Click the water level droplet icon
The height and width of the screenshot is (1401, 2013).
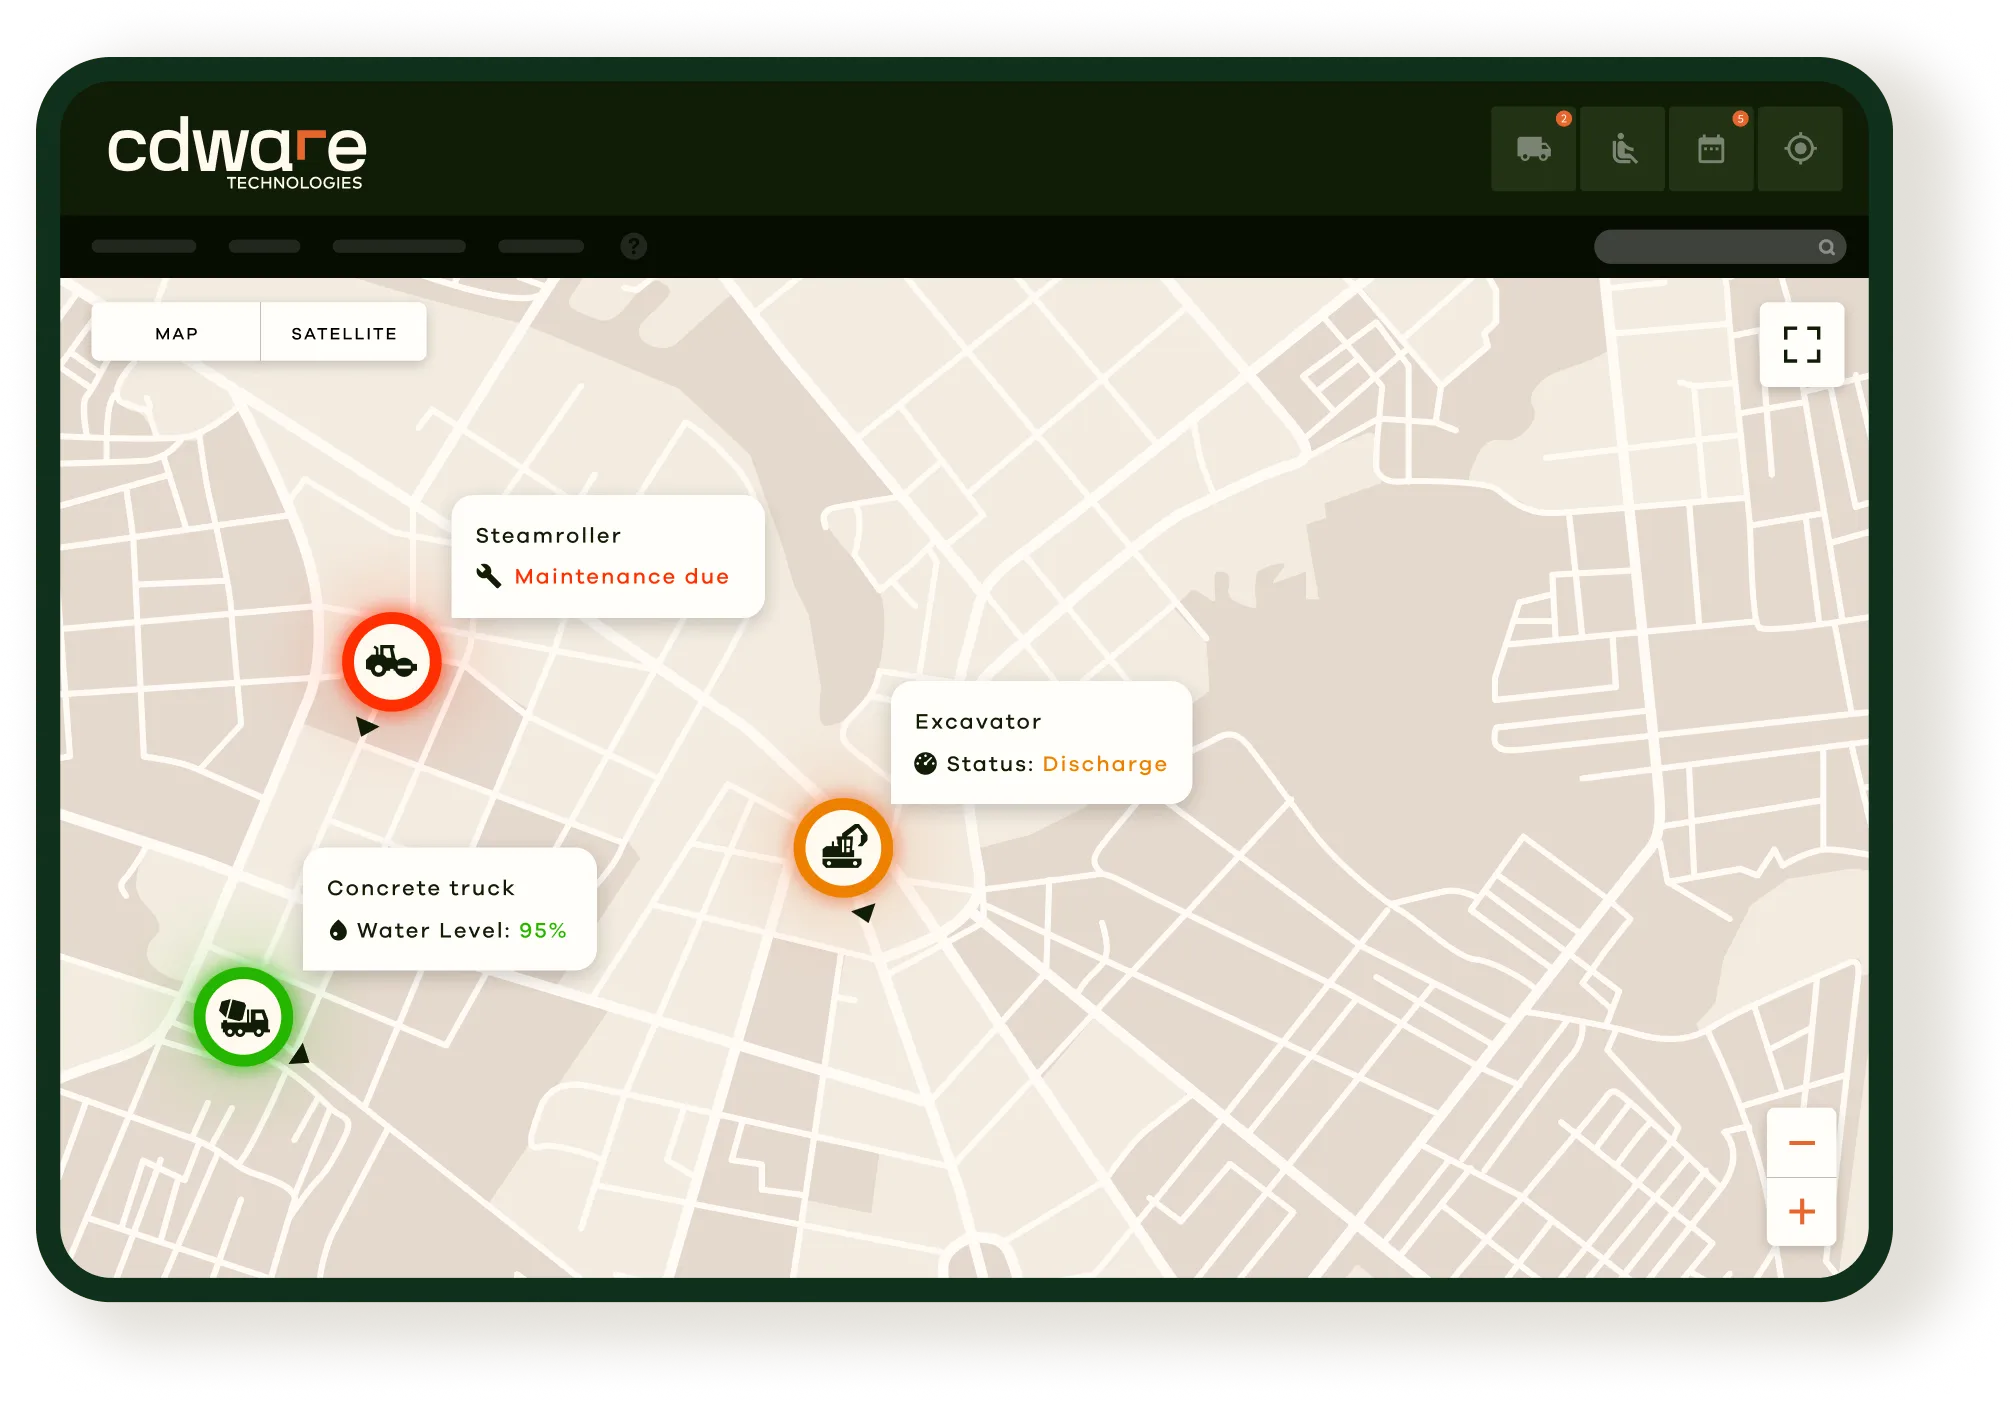(338, 930)
